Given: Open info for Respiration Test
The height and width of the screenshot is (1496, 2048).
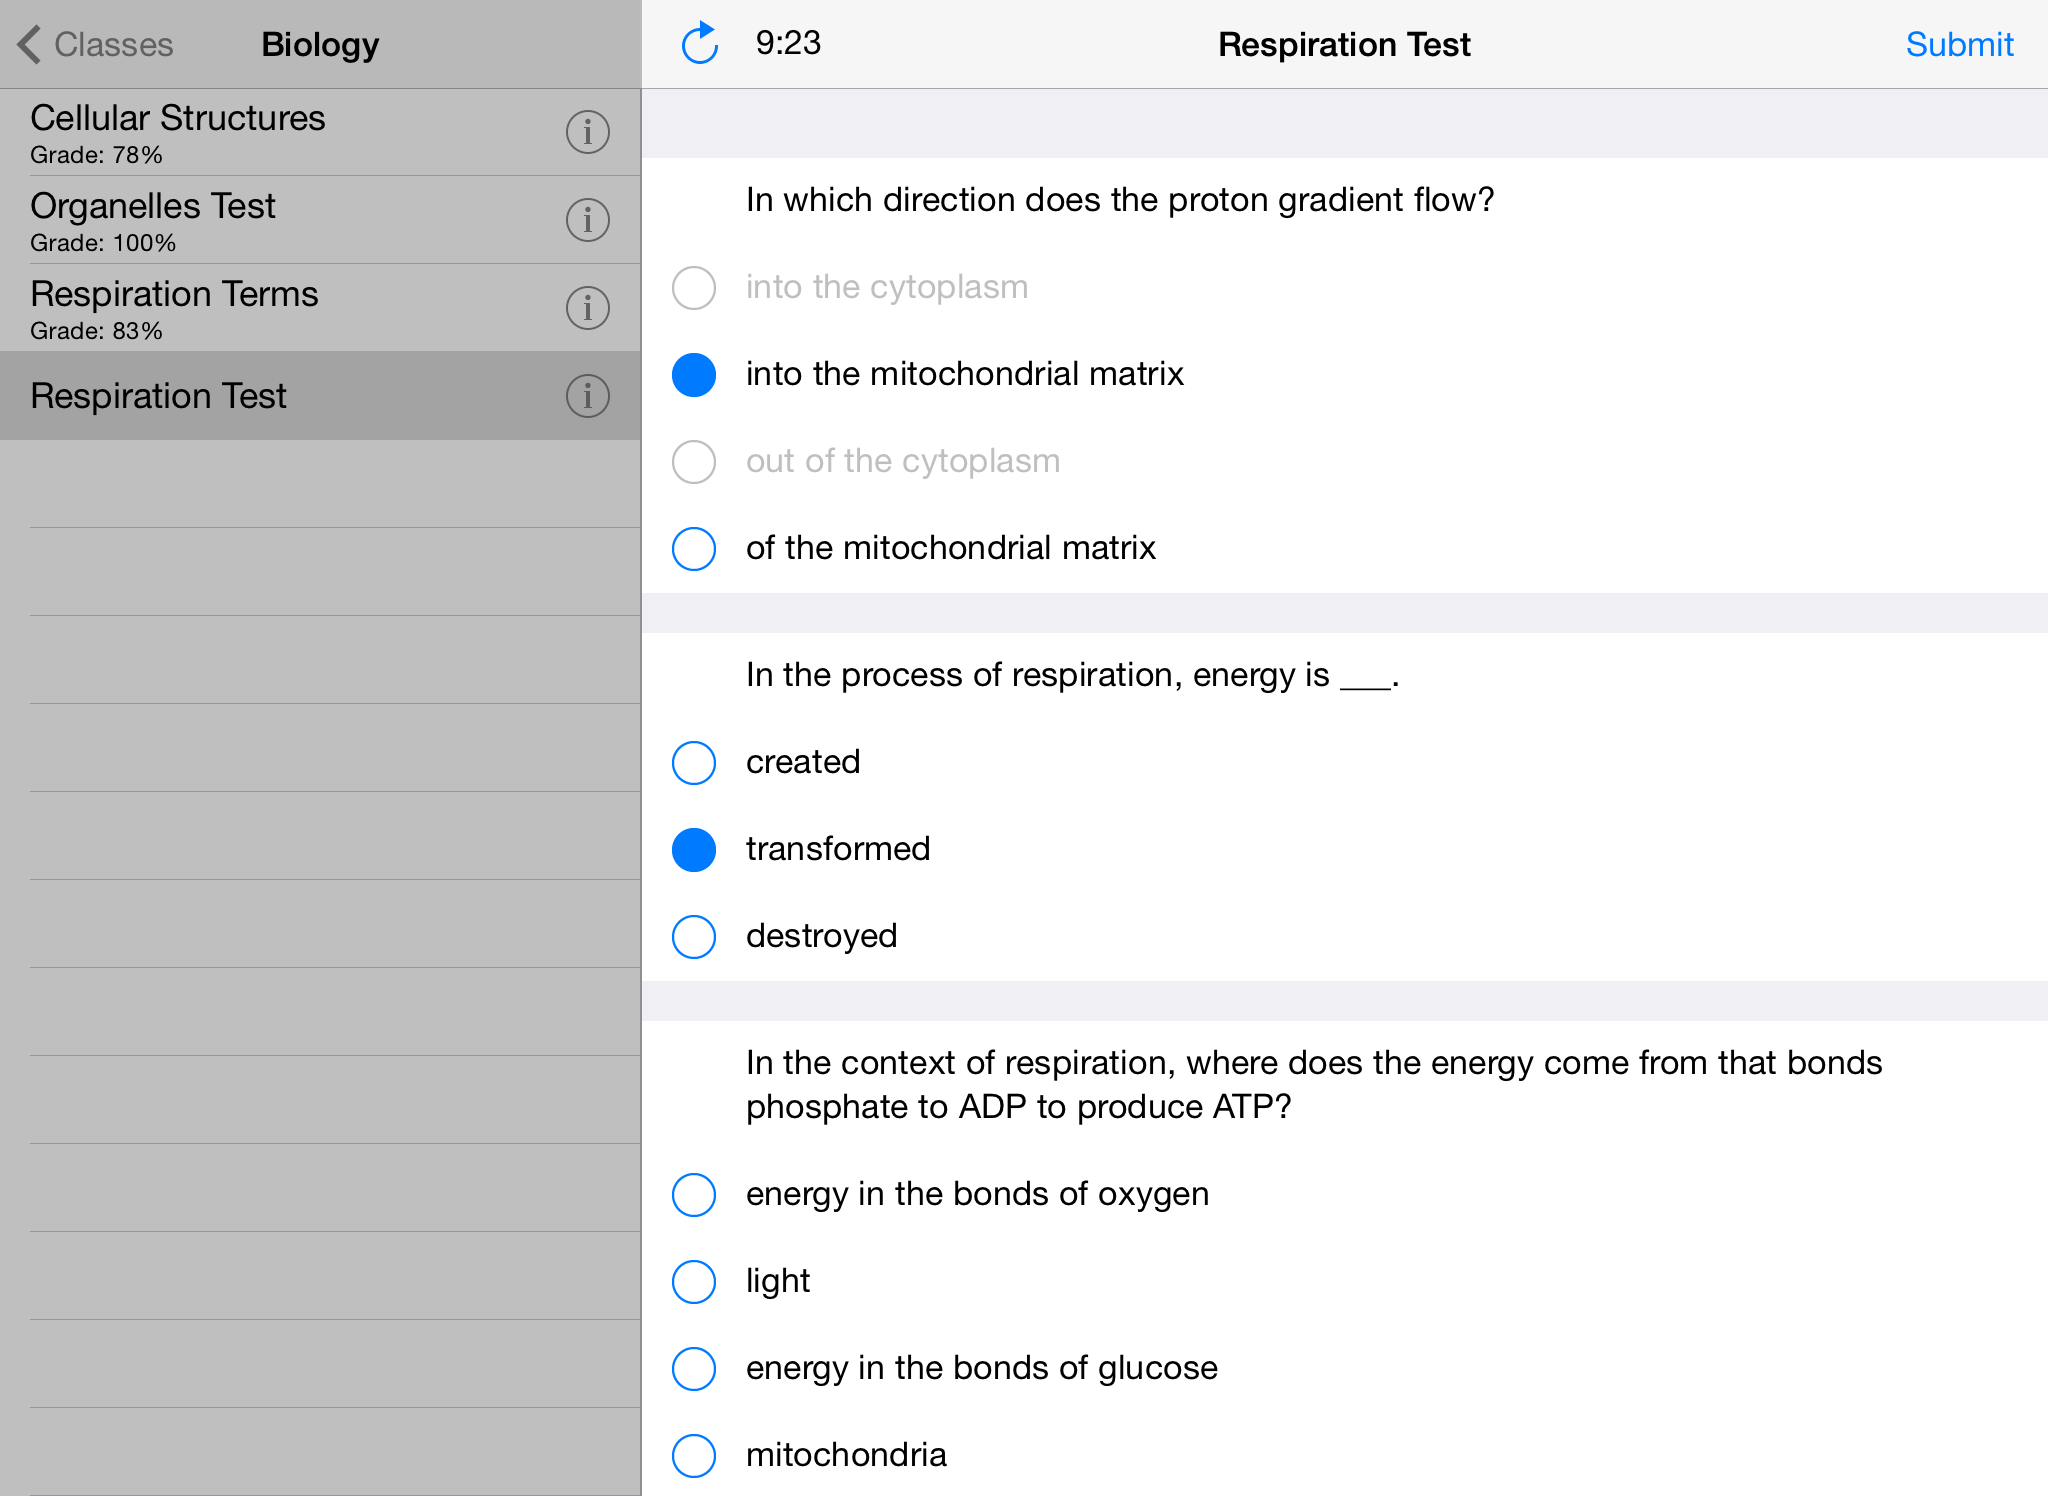Looking at the screenshot, I should pyautogui.click(x=587, y=396).
